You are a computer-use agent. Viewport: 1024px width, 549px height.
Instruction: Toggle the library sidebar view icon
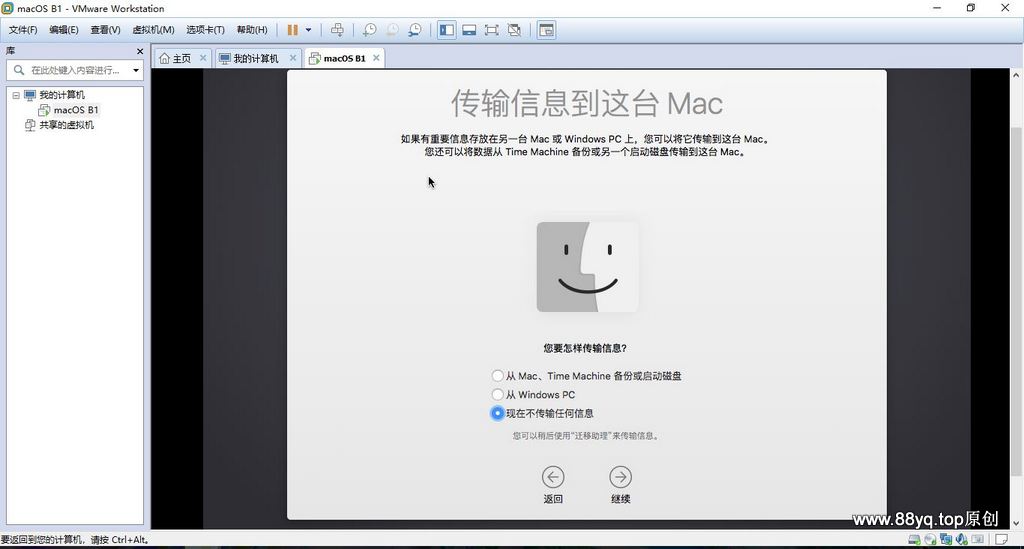(x=447, y=30)
